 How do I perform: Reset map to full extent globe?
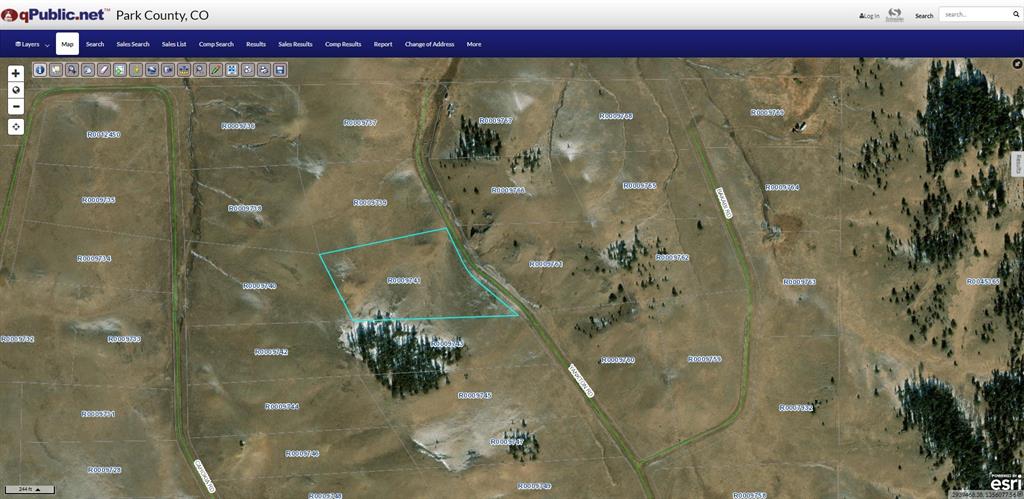16,90
